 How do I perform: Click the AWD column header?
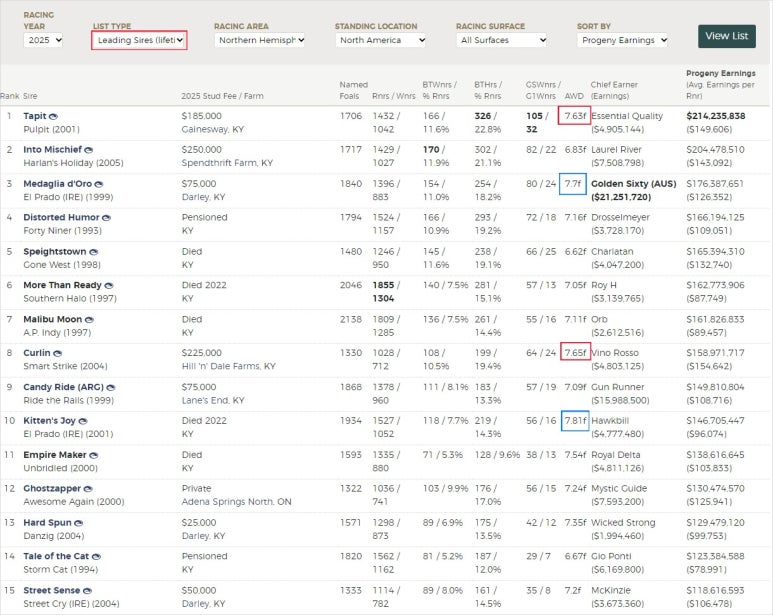(574, 96)
